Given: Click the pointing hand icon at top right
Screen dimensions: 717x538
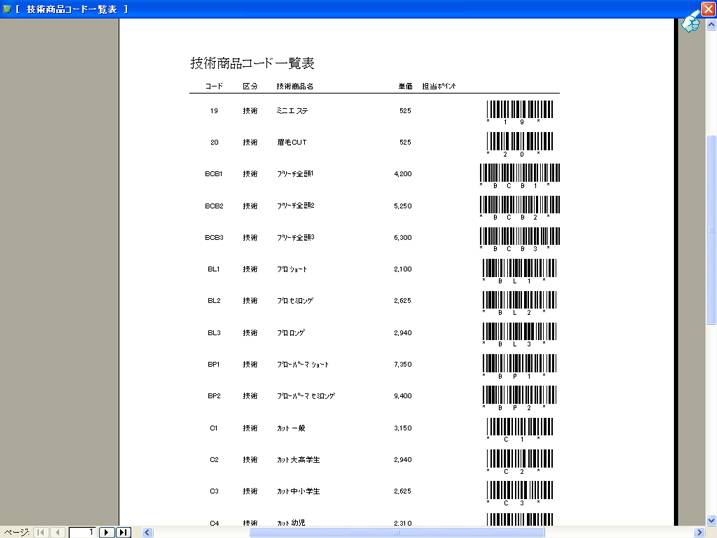Looking at the screenshot, I should click(x=691, y=21).
